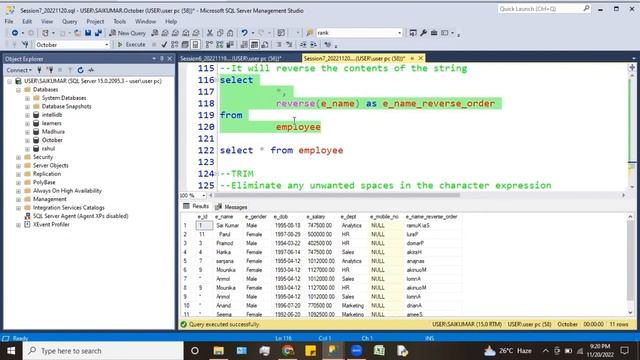Open File Explorer from the taskbar
Viewport: 640px width, 360px height.
pyautogui.click(x=219, y=351)
